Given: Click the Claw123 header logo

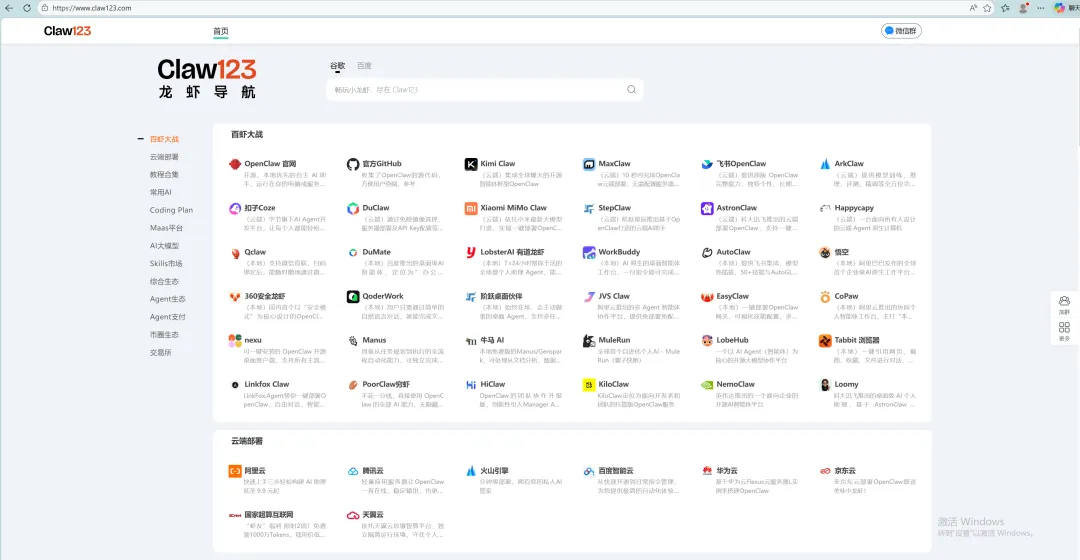Looking at the screenshot, I should click(67, 31).
